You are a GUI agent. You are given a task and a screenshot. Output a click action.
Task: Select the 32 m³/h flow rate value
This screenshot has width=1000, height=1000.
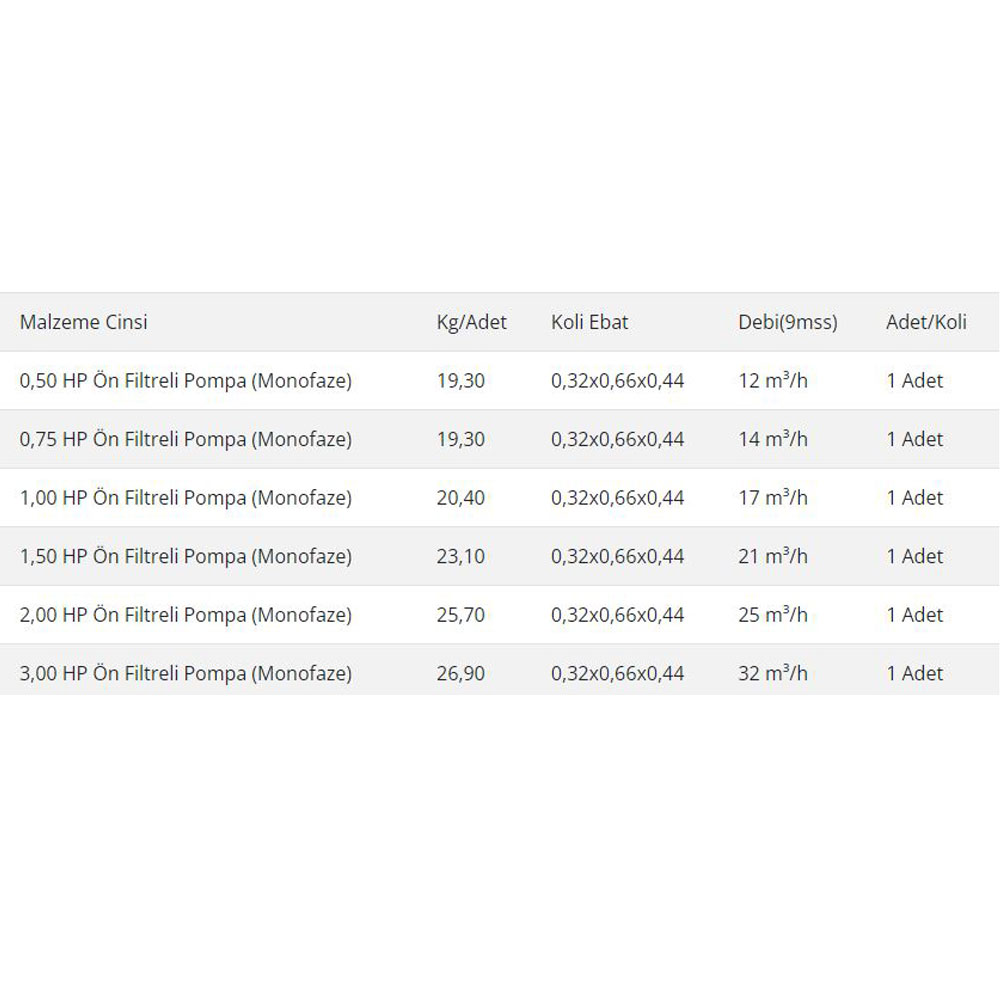[773, 674]
